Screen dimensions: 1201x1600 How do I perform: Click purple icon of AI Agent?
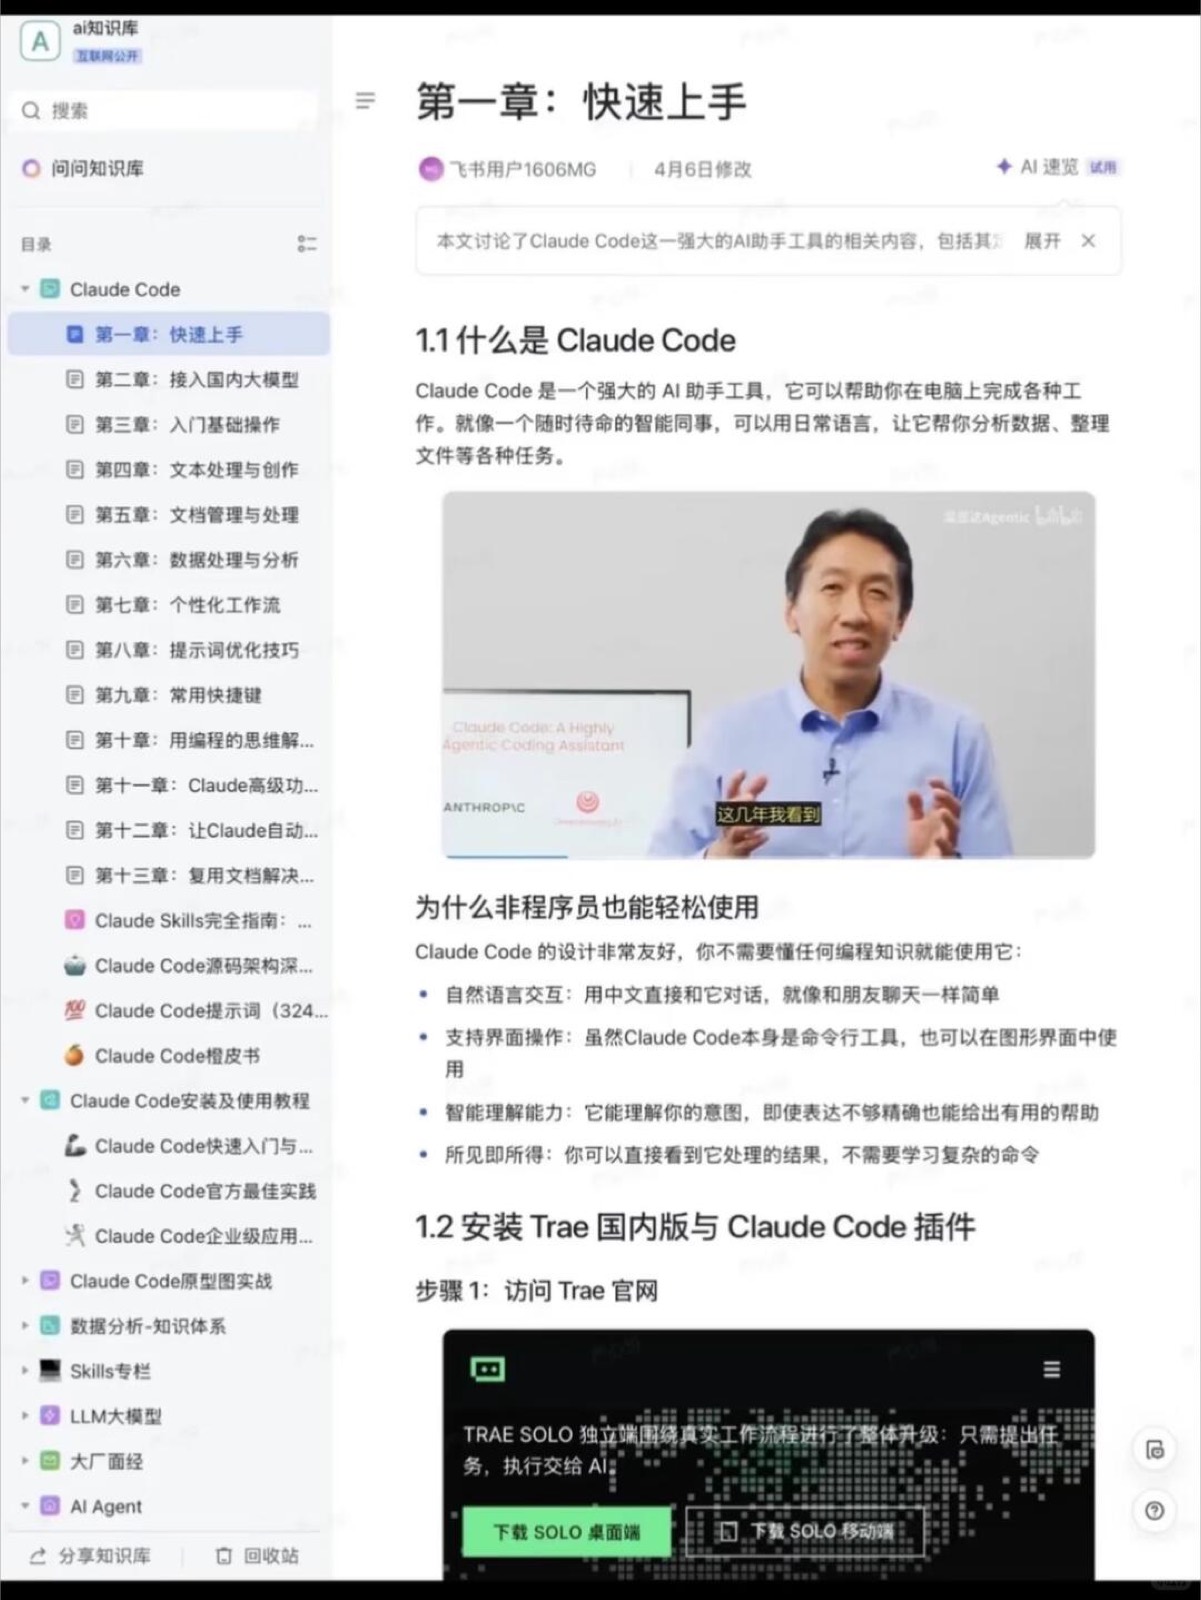coord(50,1505)
